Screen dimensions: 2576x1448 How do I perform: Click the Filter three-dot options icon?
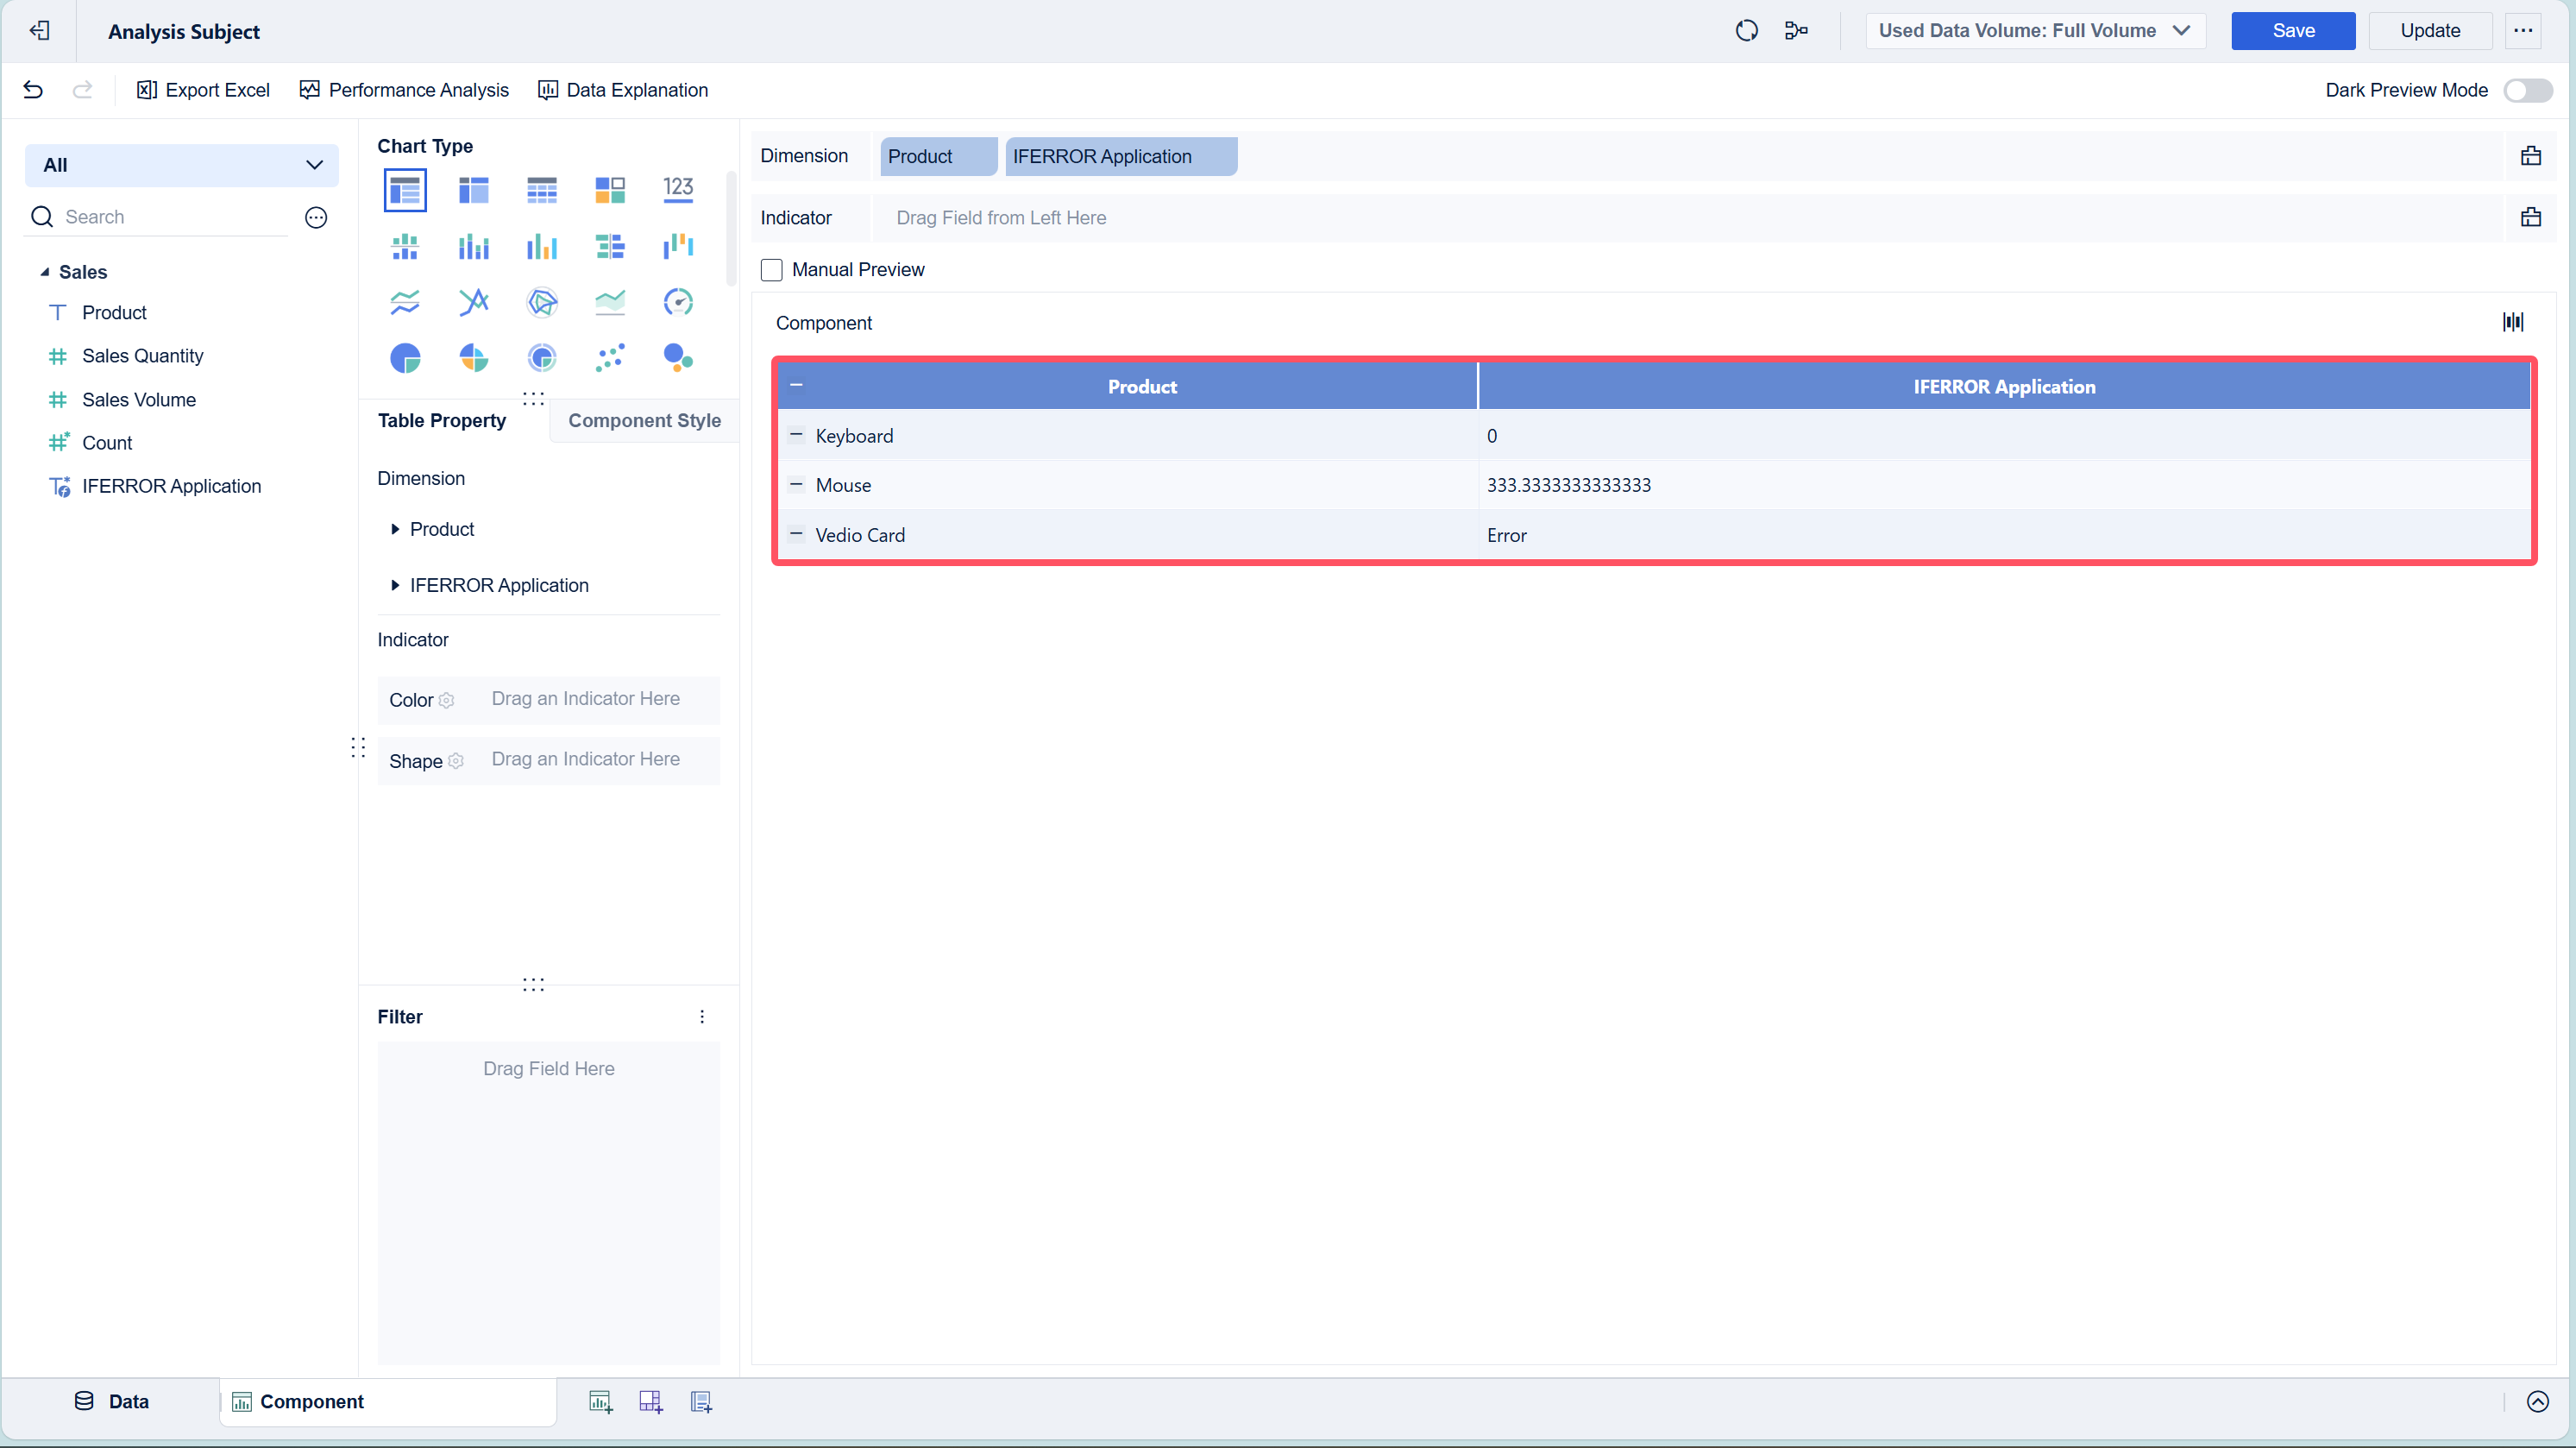tap(702, 1017)
